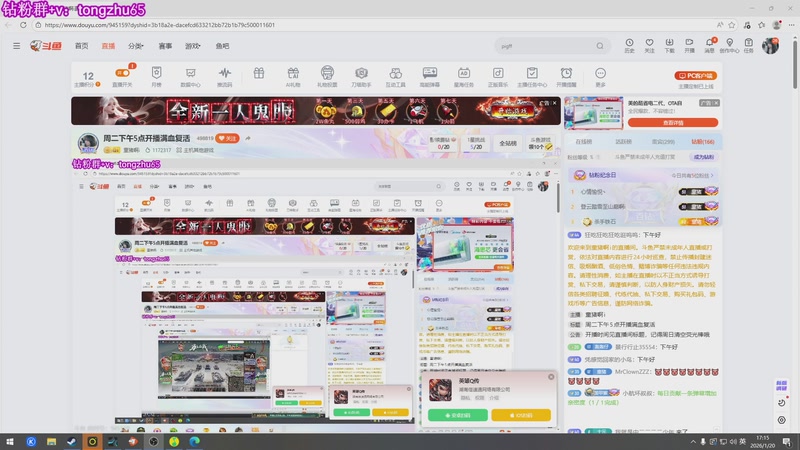The height and width of the screenshot is (450, 800).
Task: Open the hamburger menu beside Douyu logo
Action: (x=16, y=46)
